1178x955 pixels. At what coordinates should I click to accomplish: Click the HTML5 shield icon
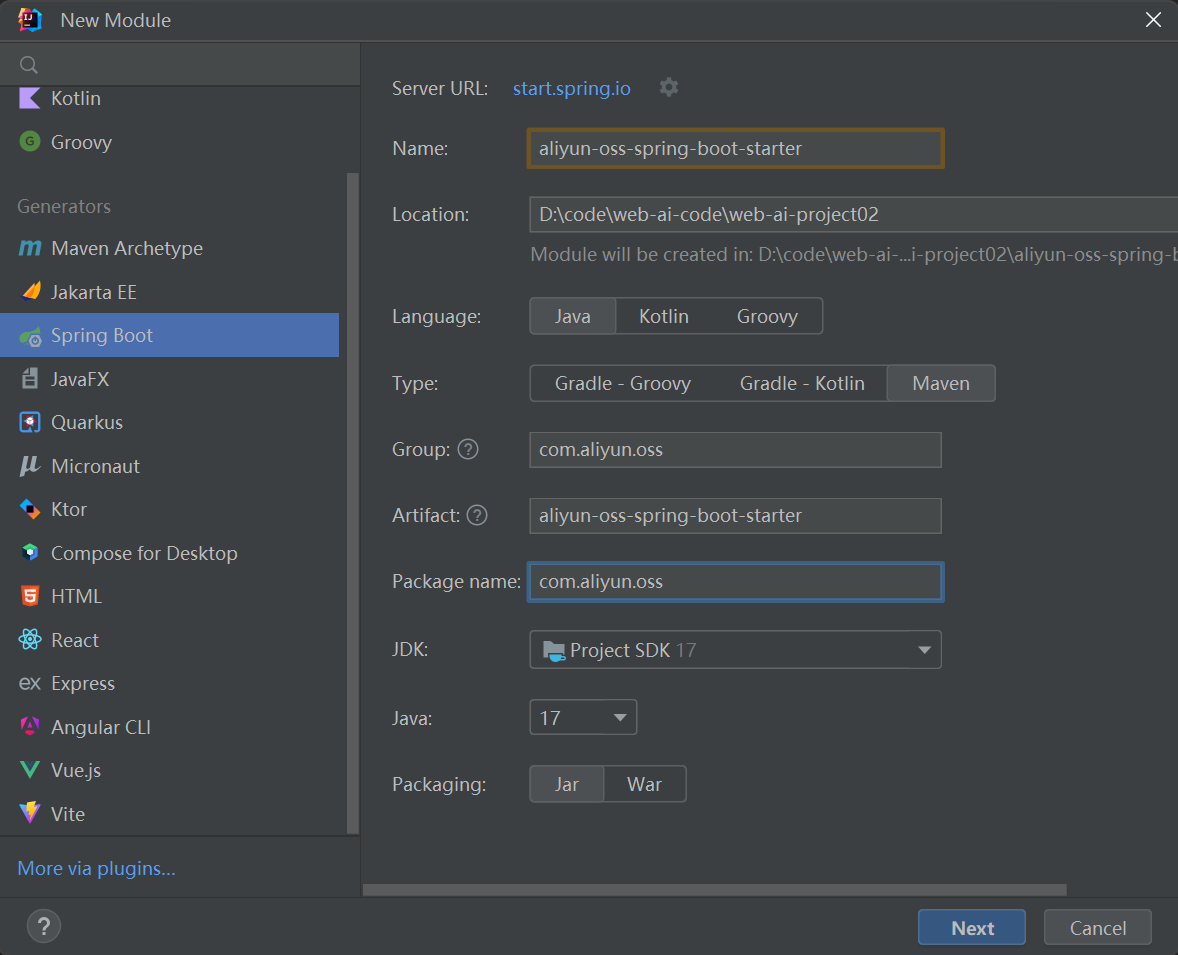[x=29, y=596]
